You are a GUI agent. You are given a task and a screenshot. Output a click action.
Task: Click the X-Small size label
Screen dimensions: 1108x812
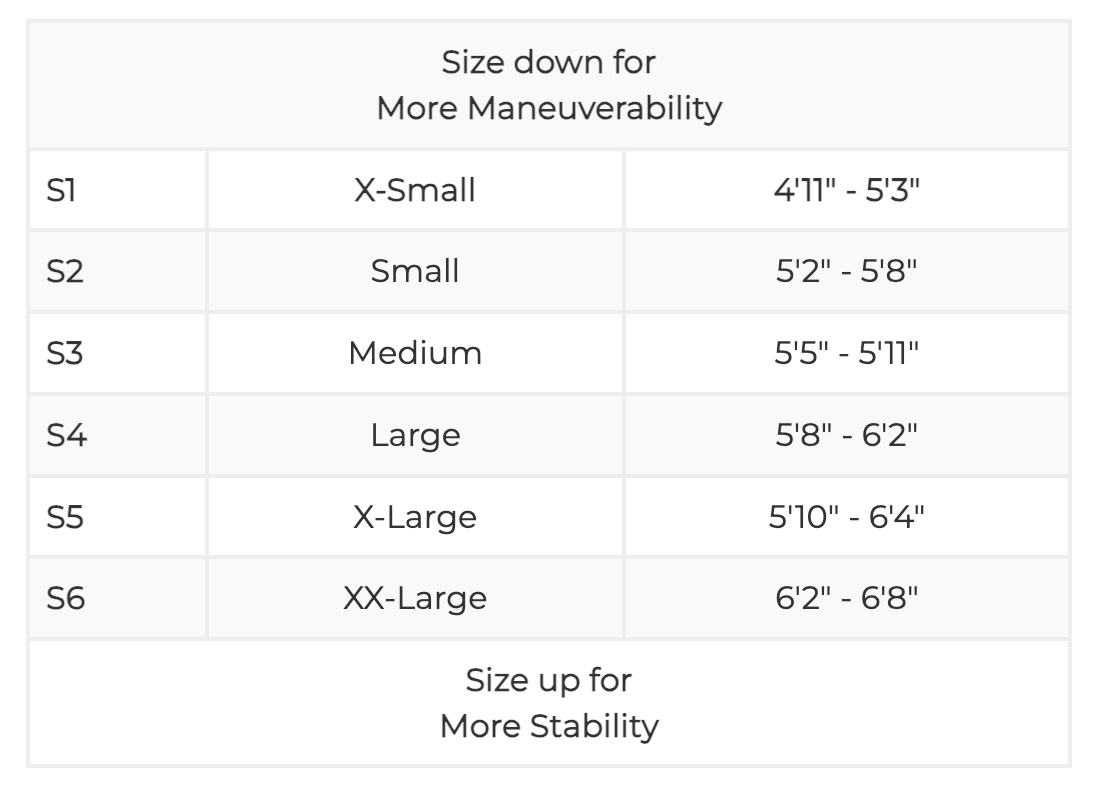pos(415,190)
